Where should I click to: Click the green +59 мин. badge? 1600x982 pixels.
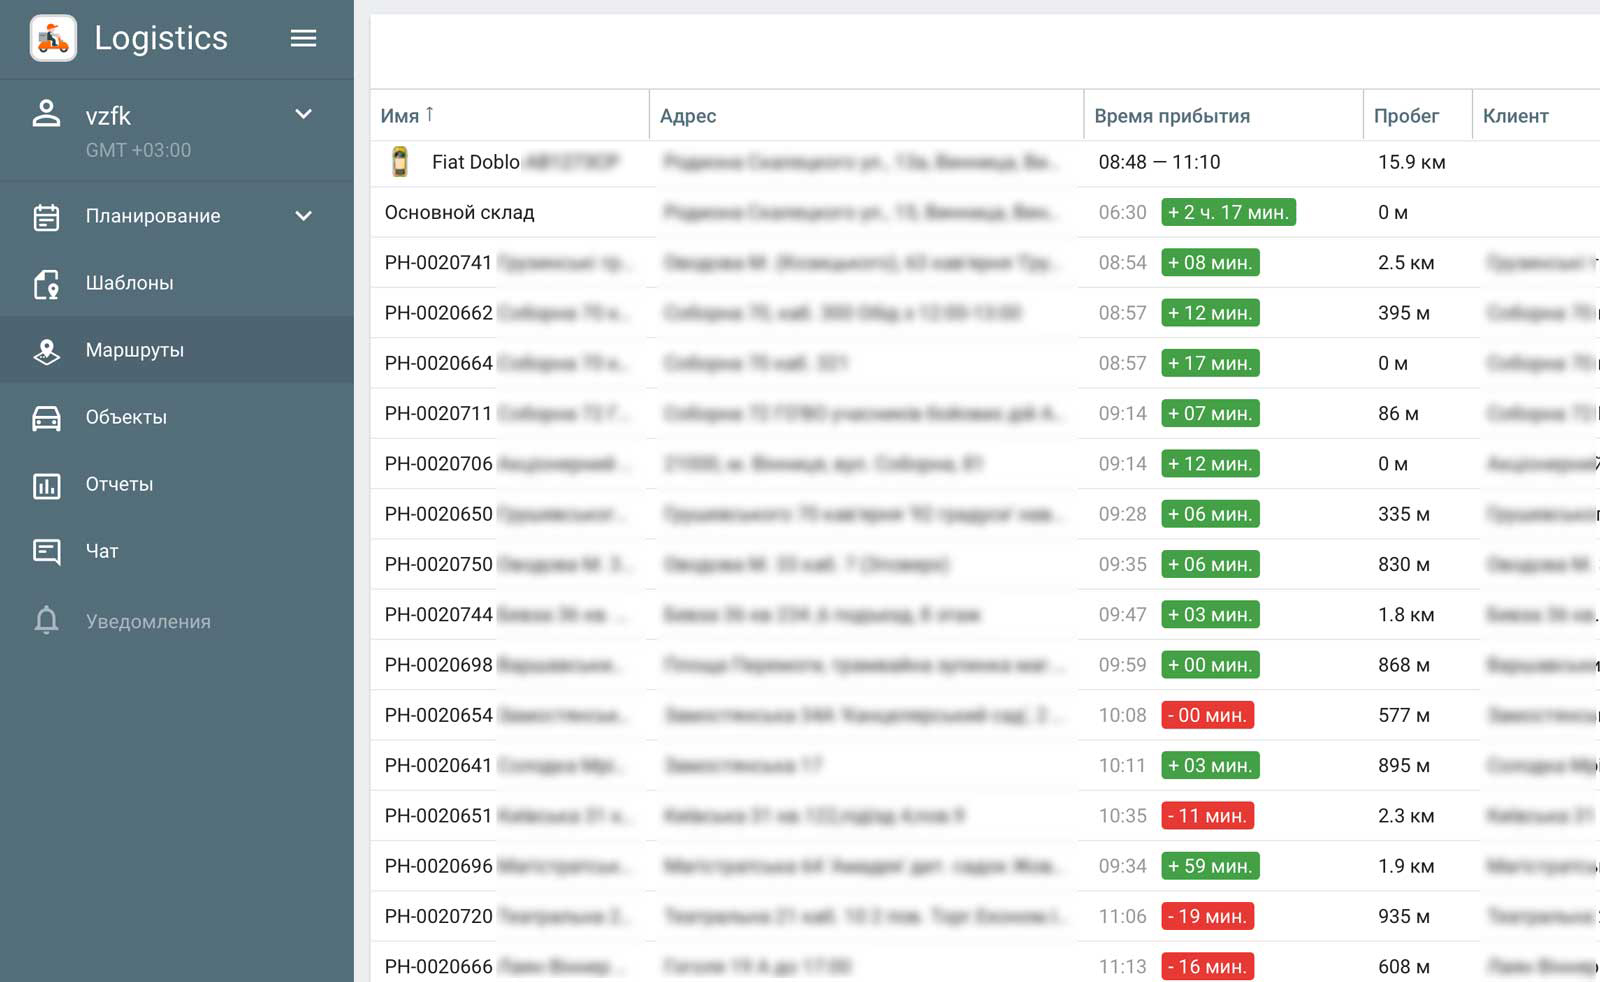coord(1210,866)
